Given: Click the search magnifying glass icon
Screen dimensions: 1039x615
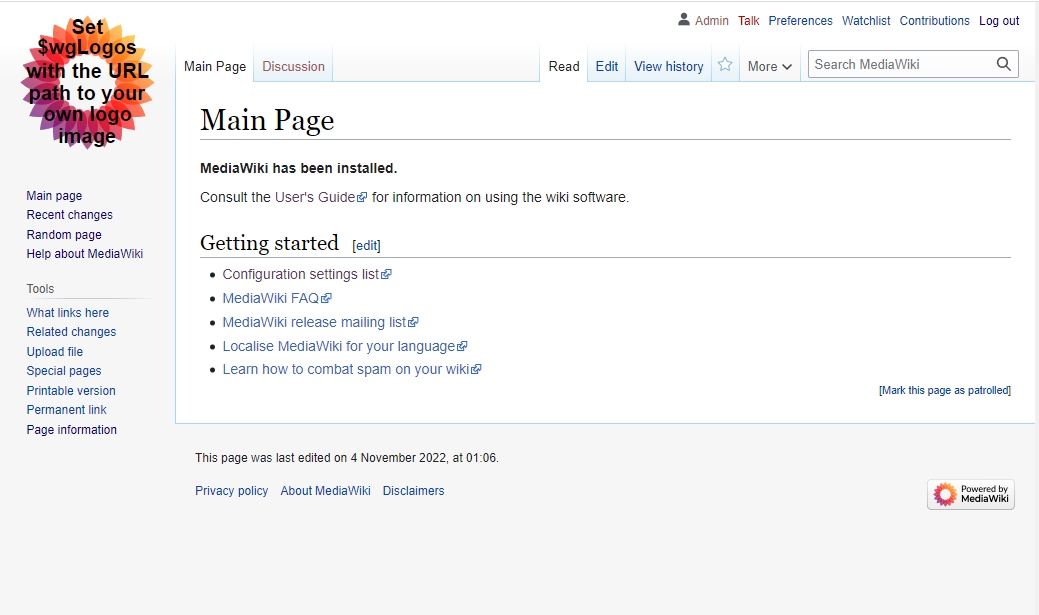Looking at the screenshot, I should pyautogui.click(x=1003, y=64).
